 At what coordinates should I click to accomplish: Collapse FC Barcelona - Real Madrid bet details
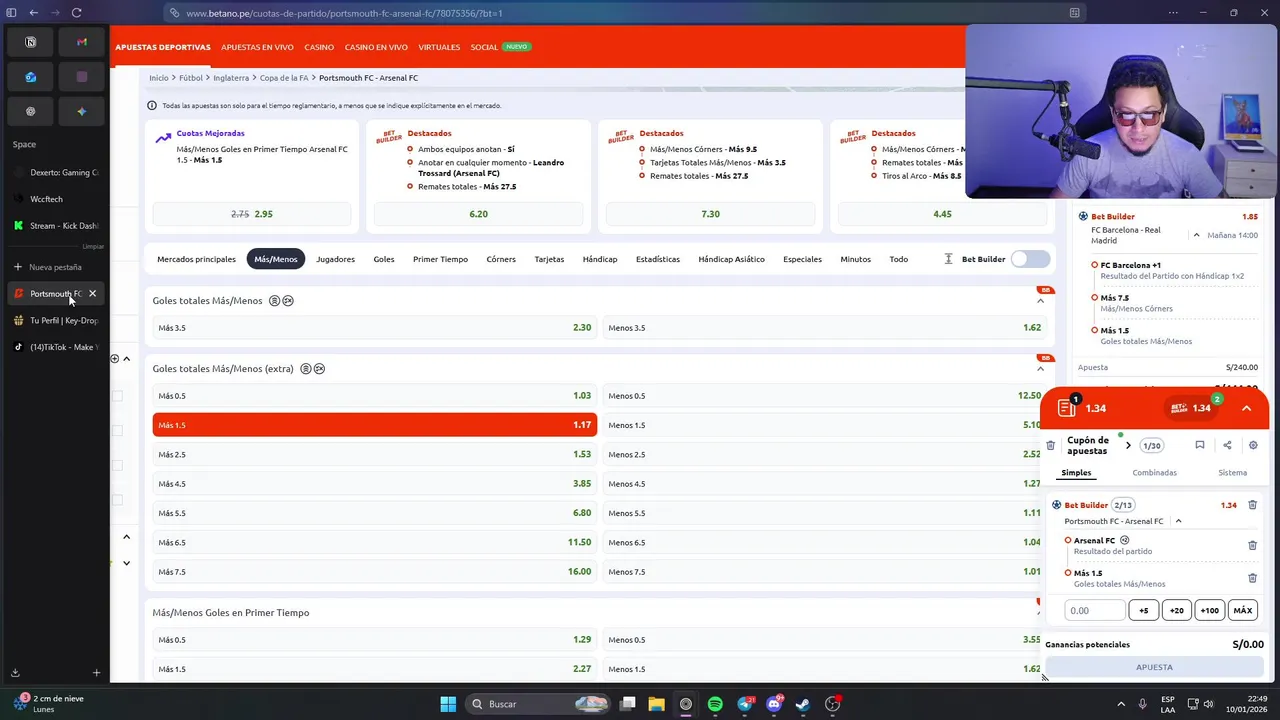1196,235
